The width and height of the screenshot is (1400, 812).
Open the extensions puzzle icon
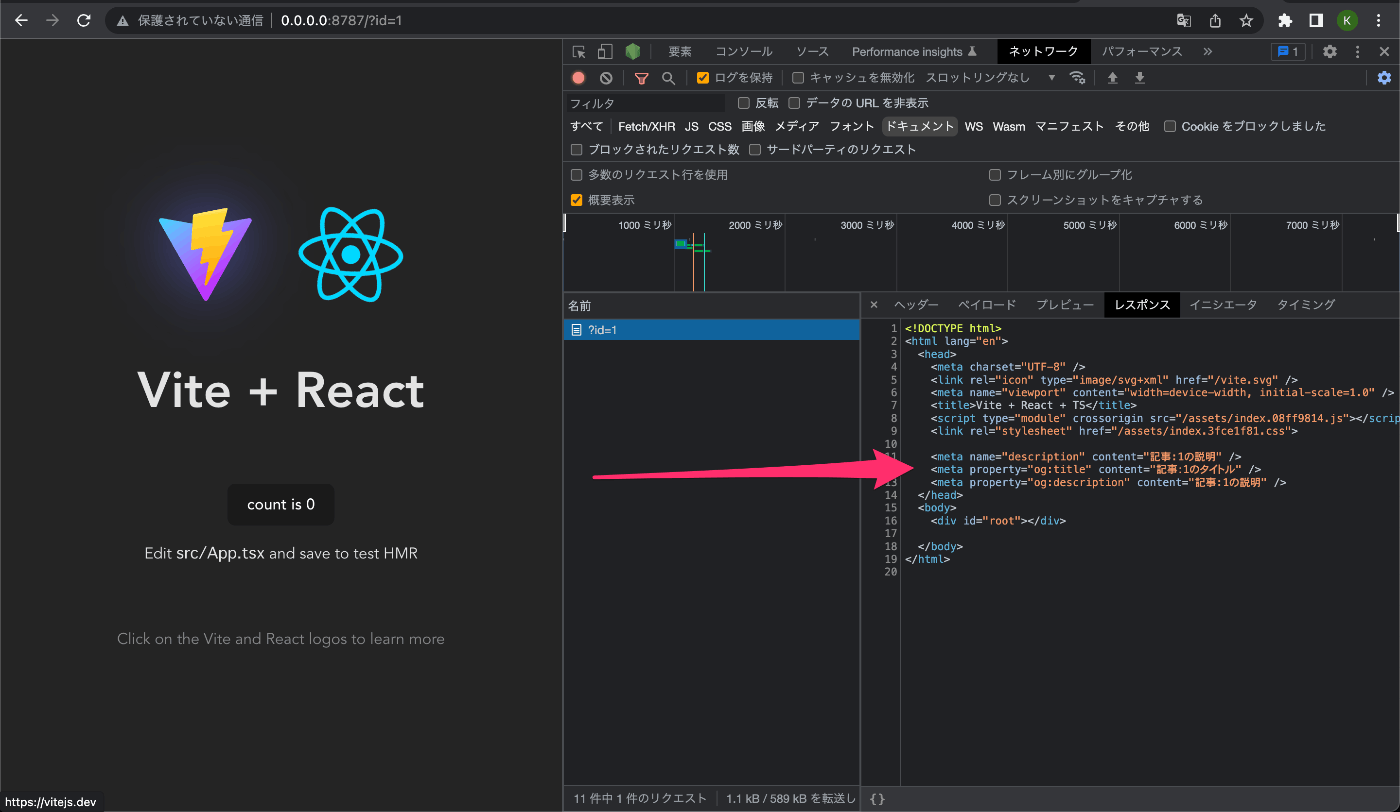click(x=1285, y=20)
